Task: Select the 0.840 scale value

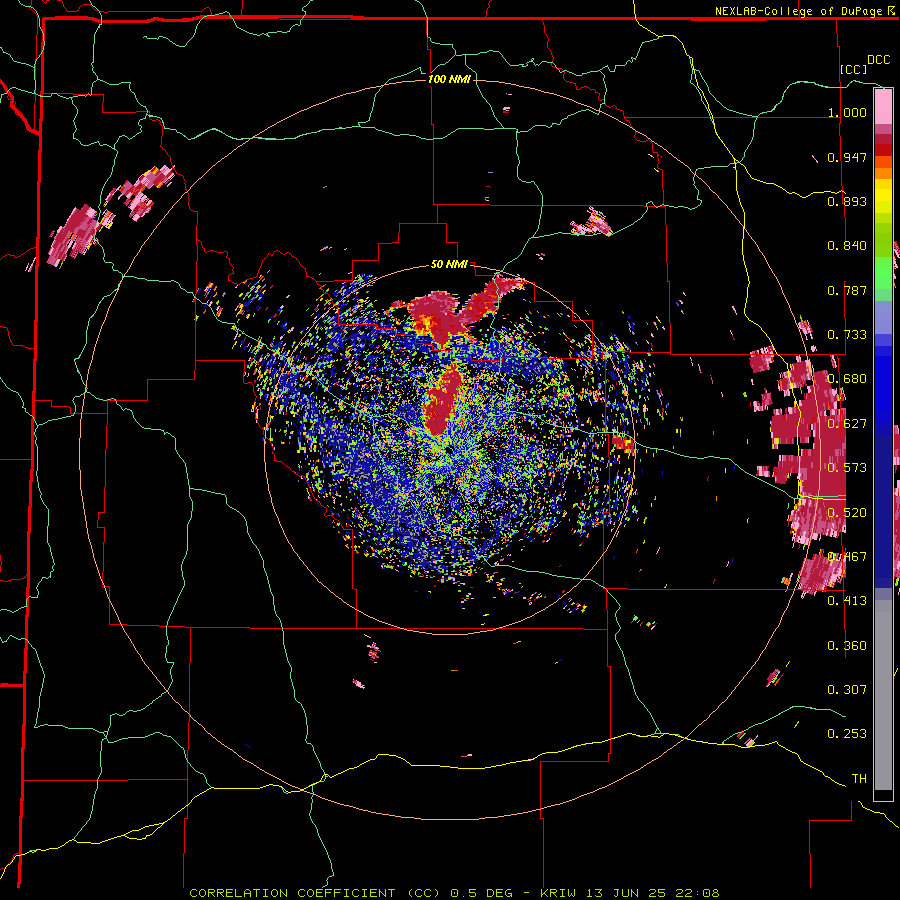Action: (847, 246)
